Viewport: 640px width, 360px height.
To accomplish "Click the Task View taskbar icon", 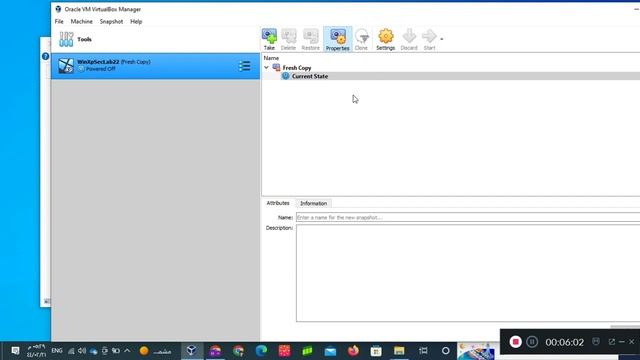I will point(423,351).
